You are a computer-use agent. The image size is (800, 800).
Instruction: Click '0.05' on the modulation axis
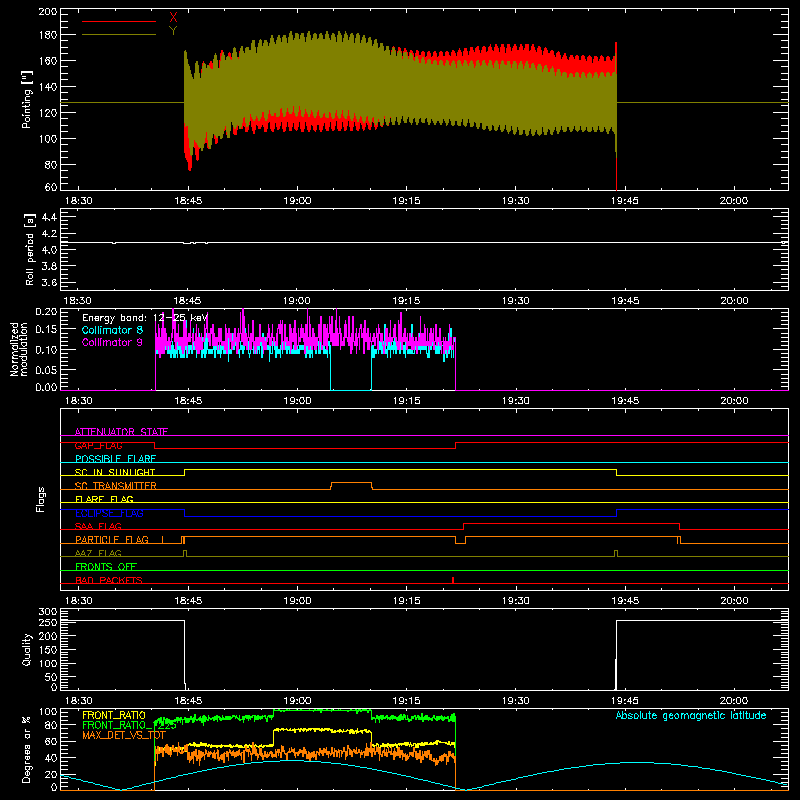tap(46, 369)
